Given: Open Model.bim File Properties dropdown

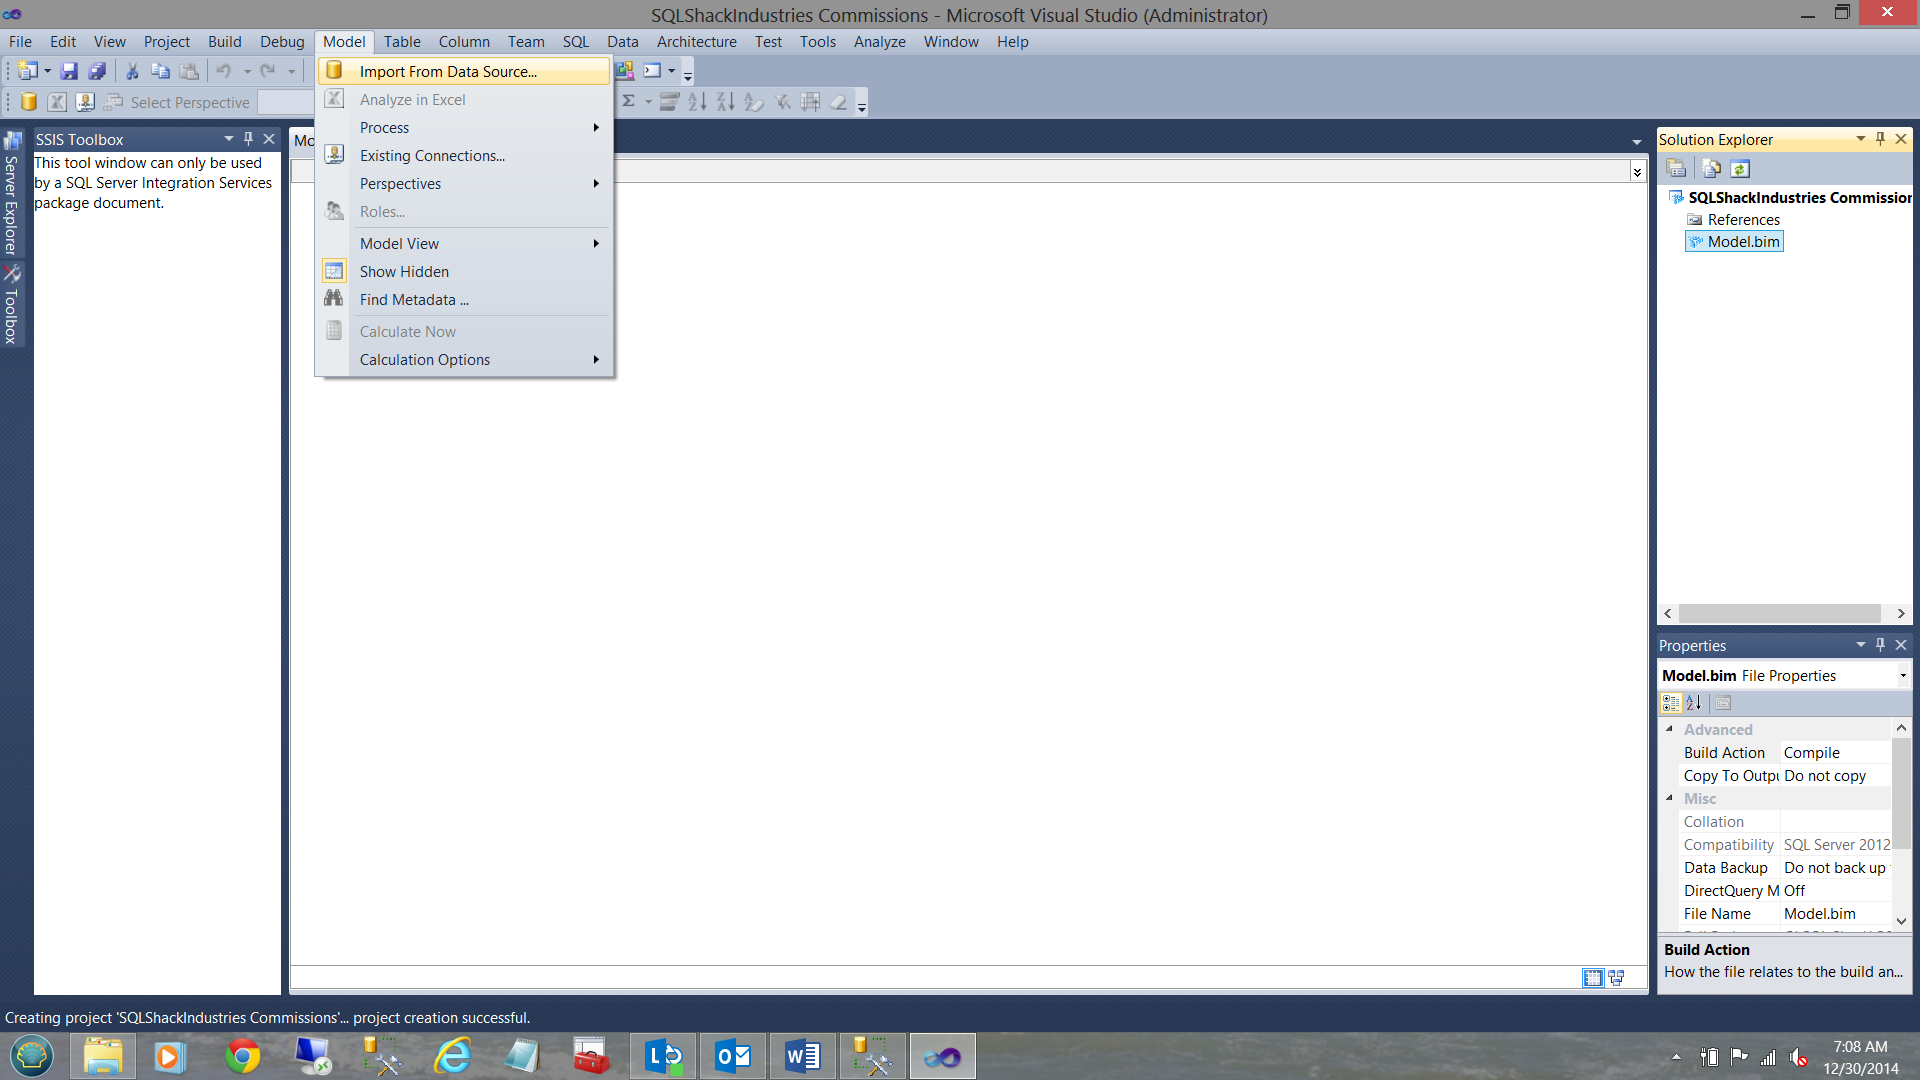Looking at the screenshot, I should pos(1902,676).
